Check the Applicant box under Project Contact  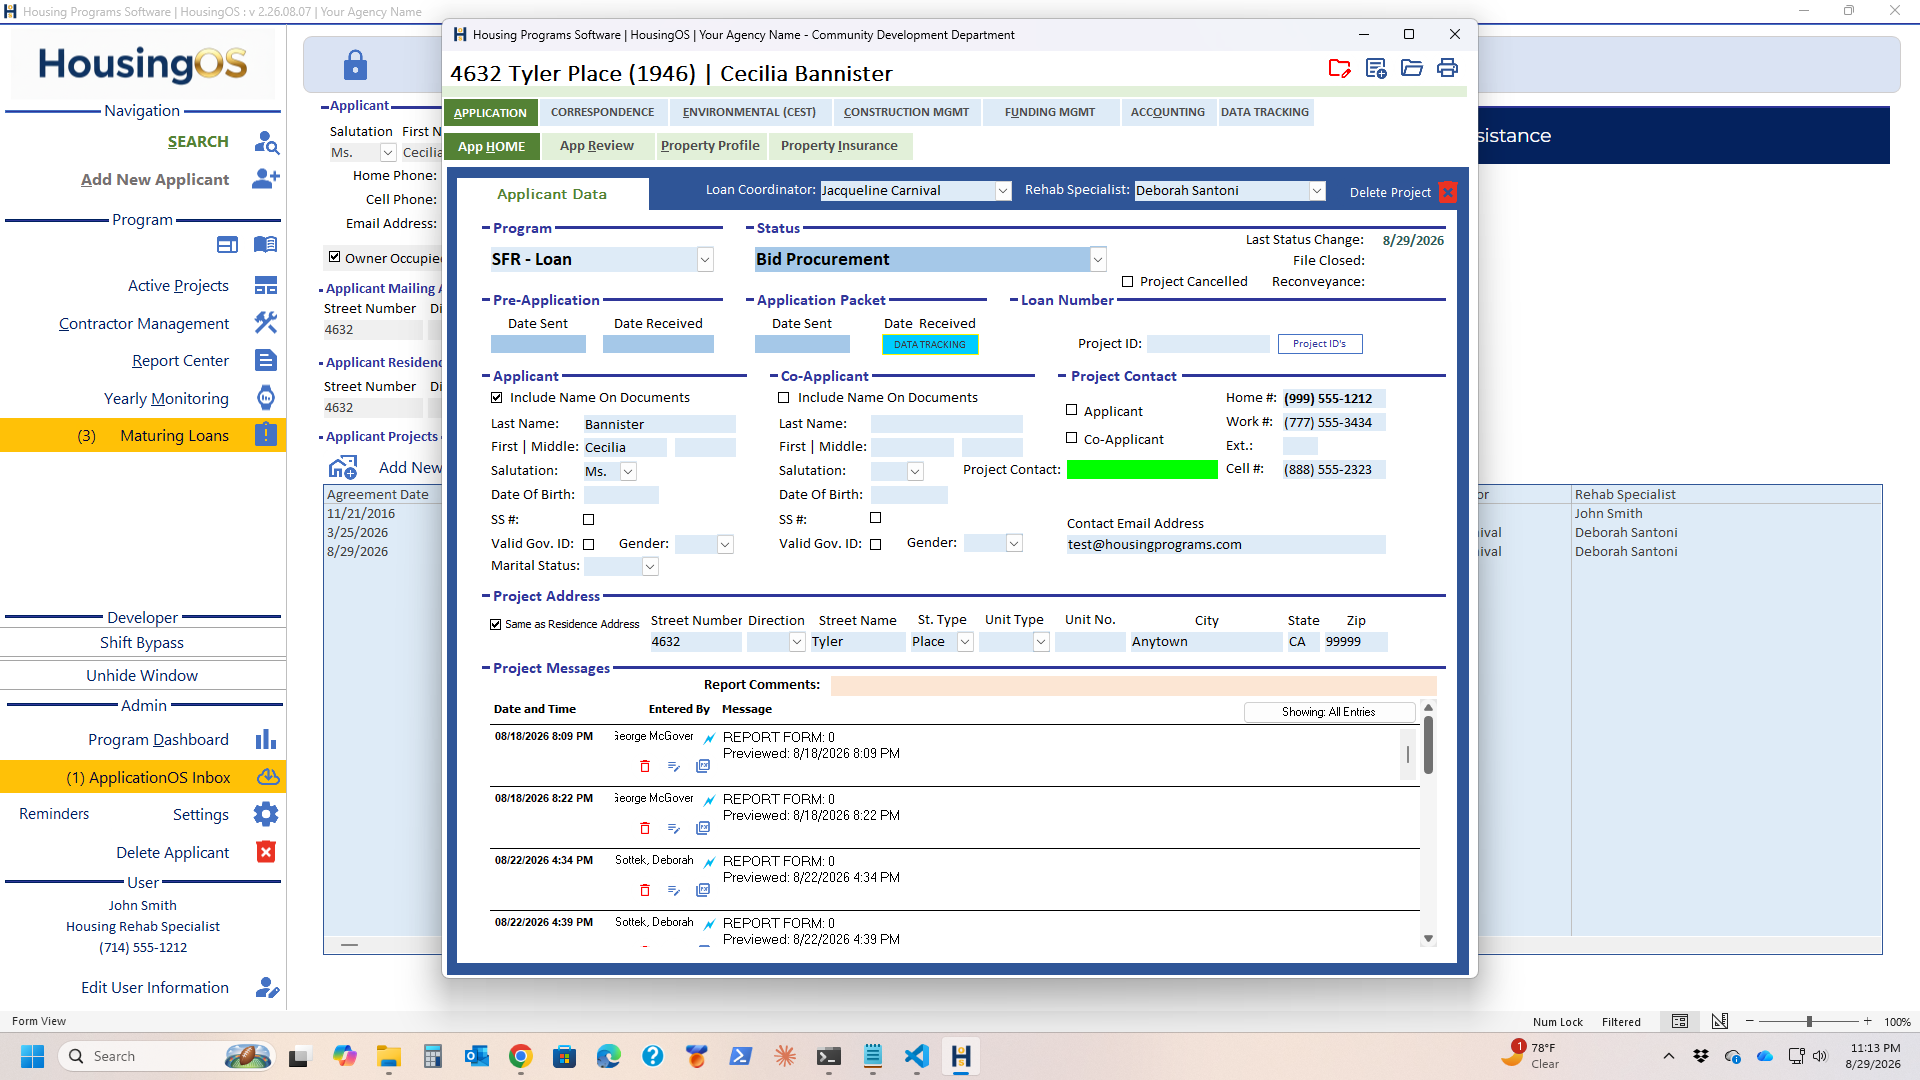point(1072,410)
